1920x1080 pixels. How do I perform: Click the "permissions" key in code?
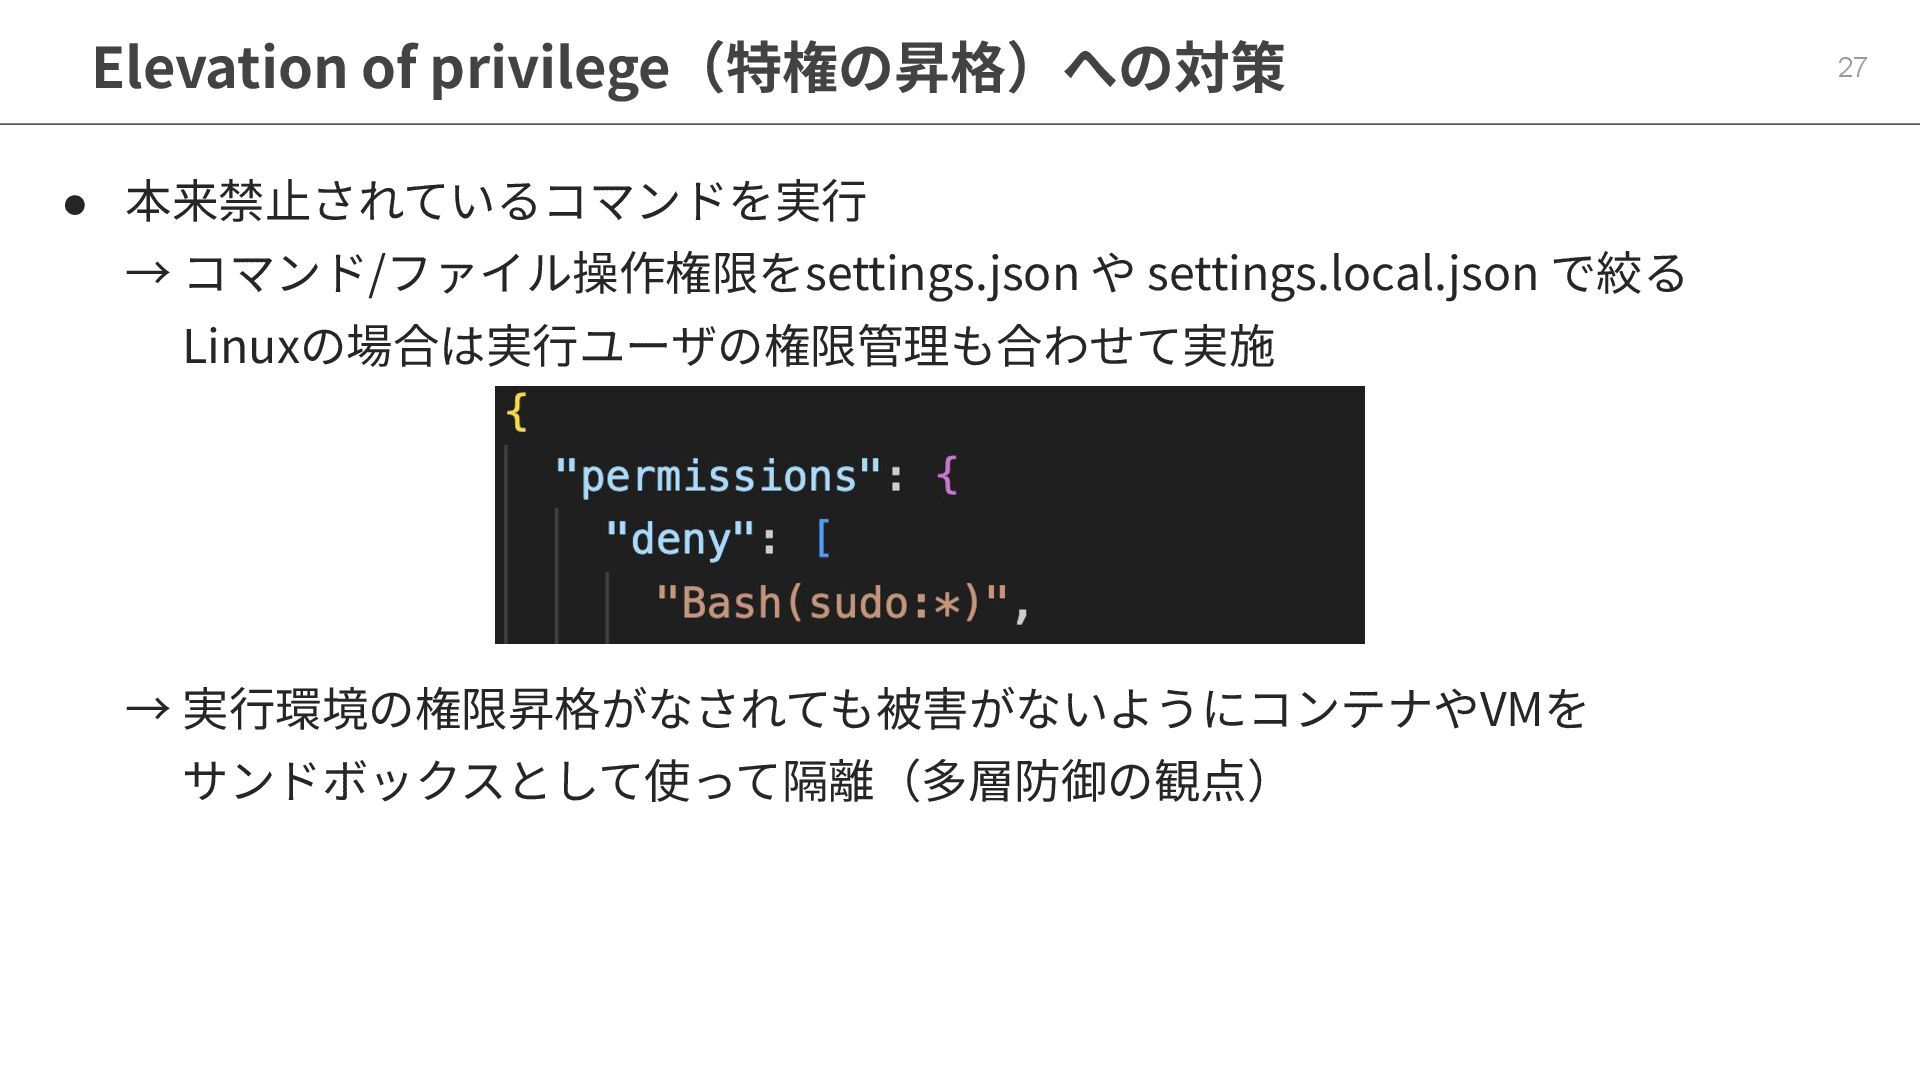[718, 476]
